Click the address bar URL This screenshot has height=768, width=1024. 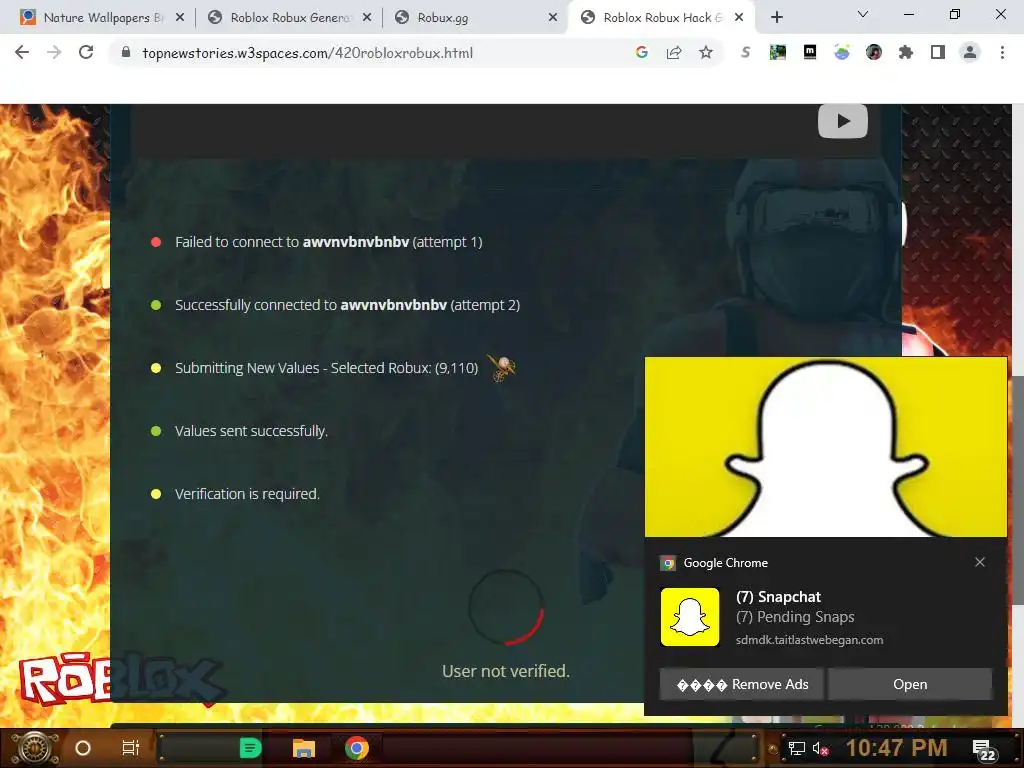pos(308,53)
